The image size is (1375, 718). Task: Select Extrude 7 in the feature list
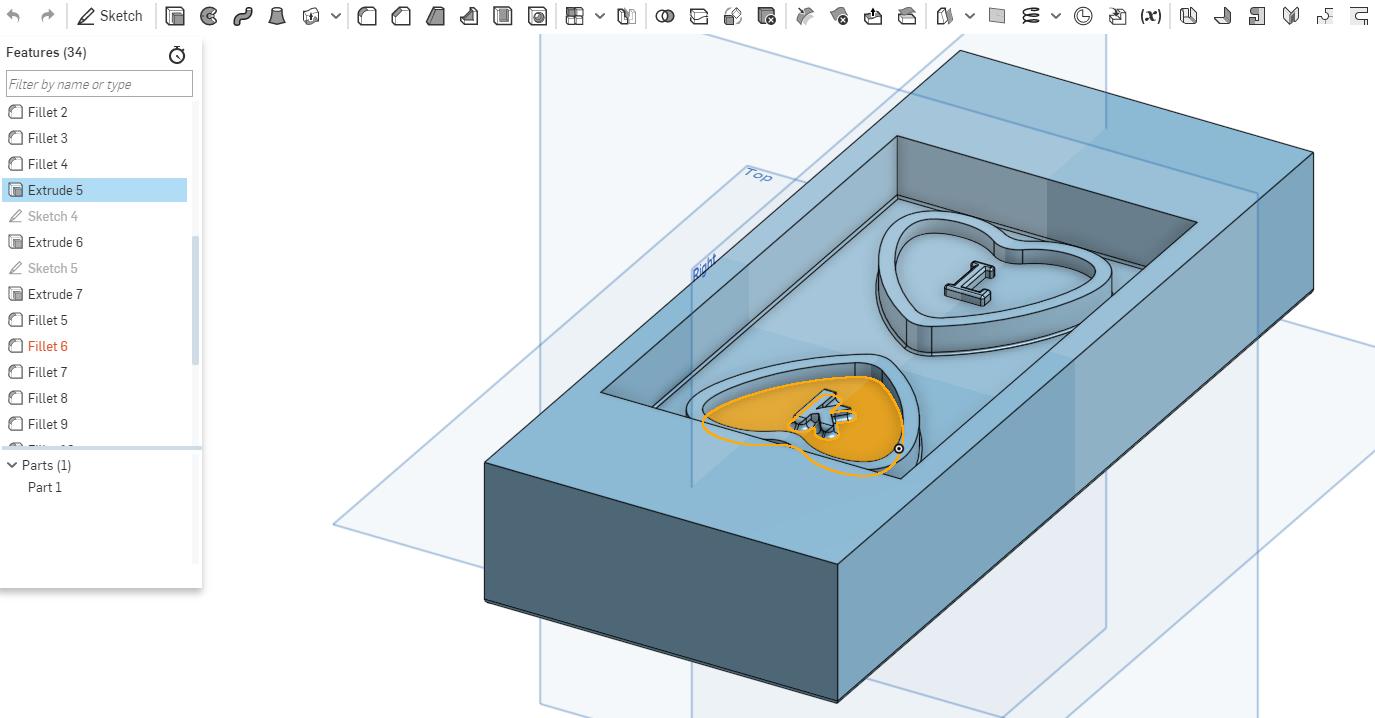pyautogui.click(x=95, y=294)
